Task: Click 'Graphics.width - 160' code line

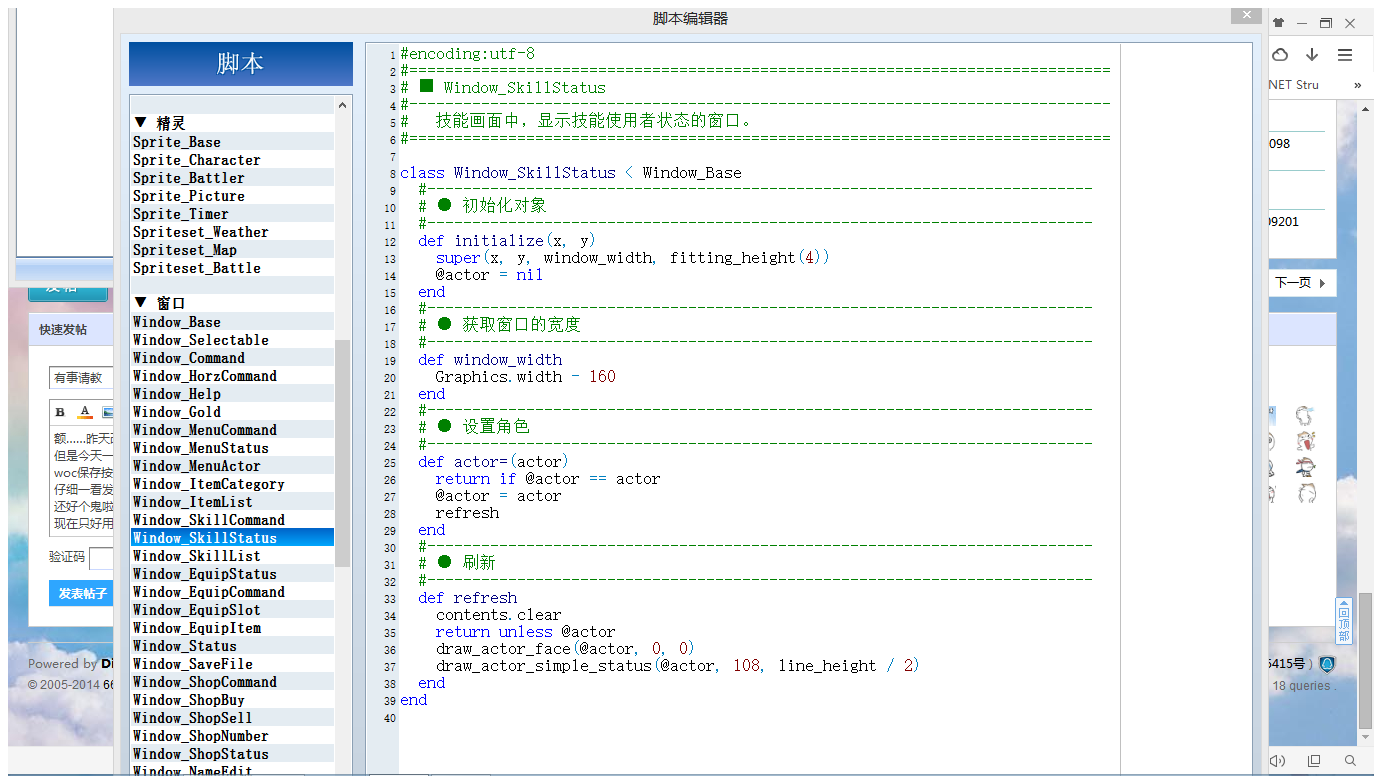Action: [525, 377]
